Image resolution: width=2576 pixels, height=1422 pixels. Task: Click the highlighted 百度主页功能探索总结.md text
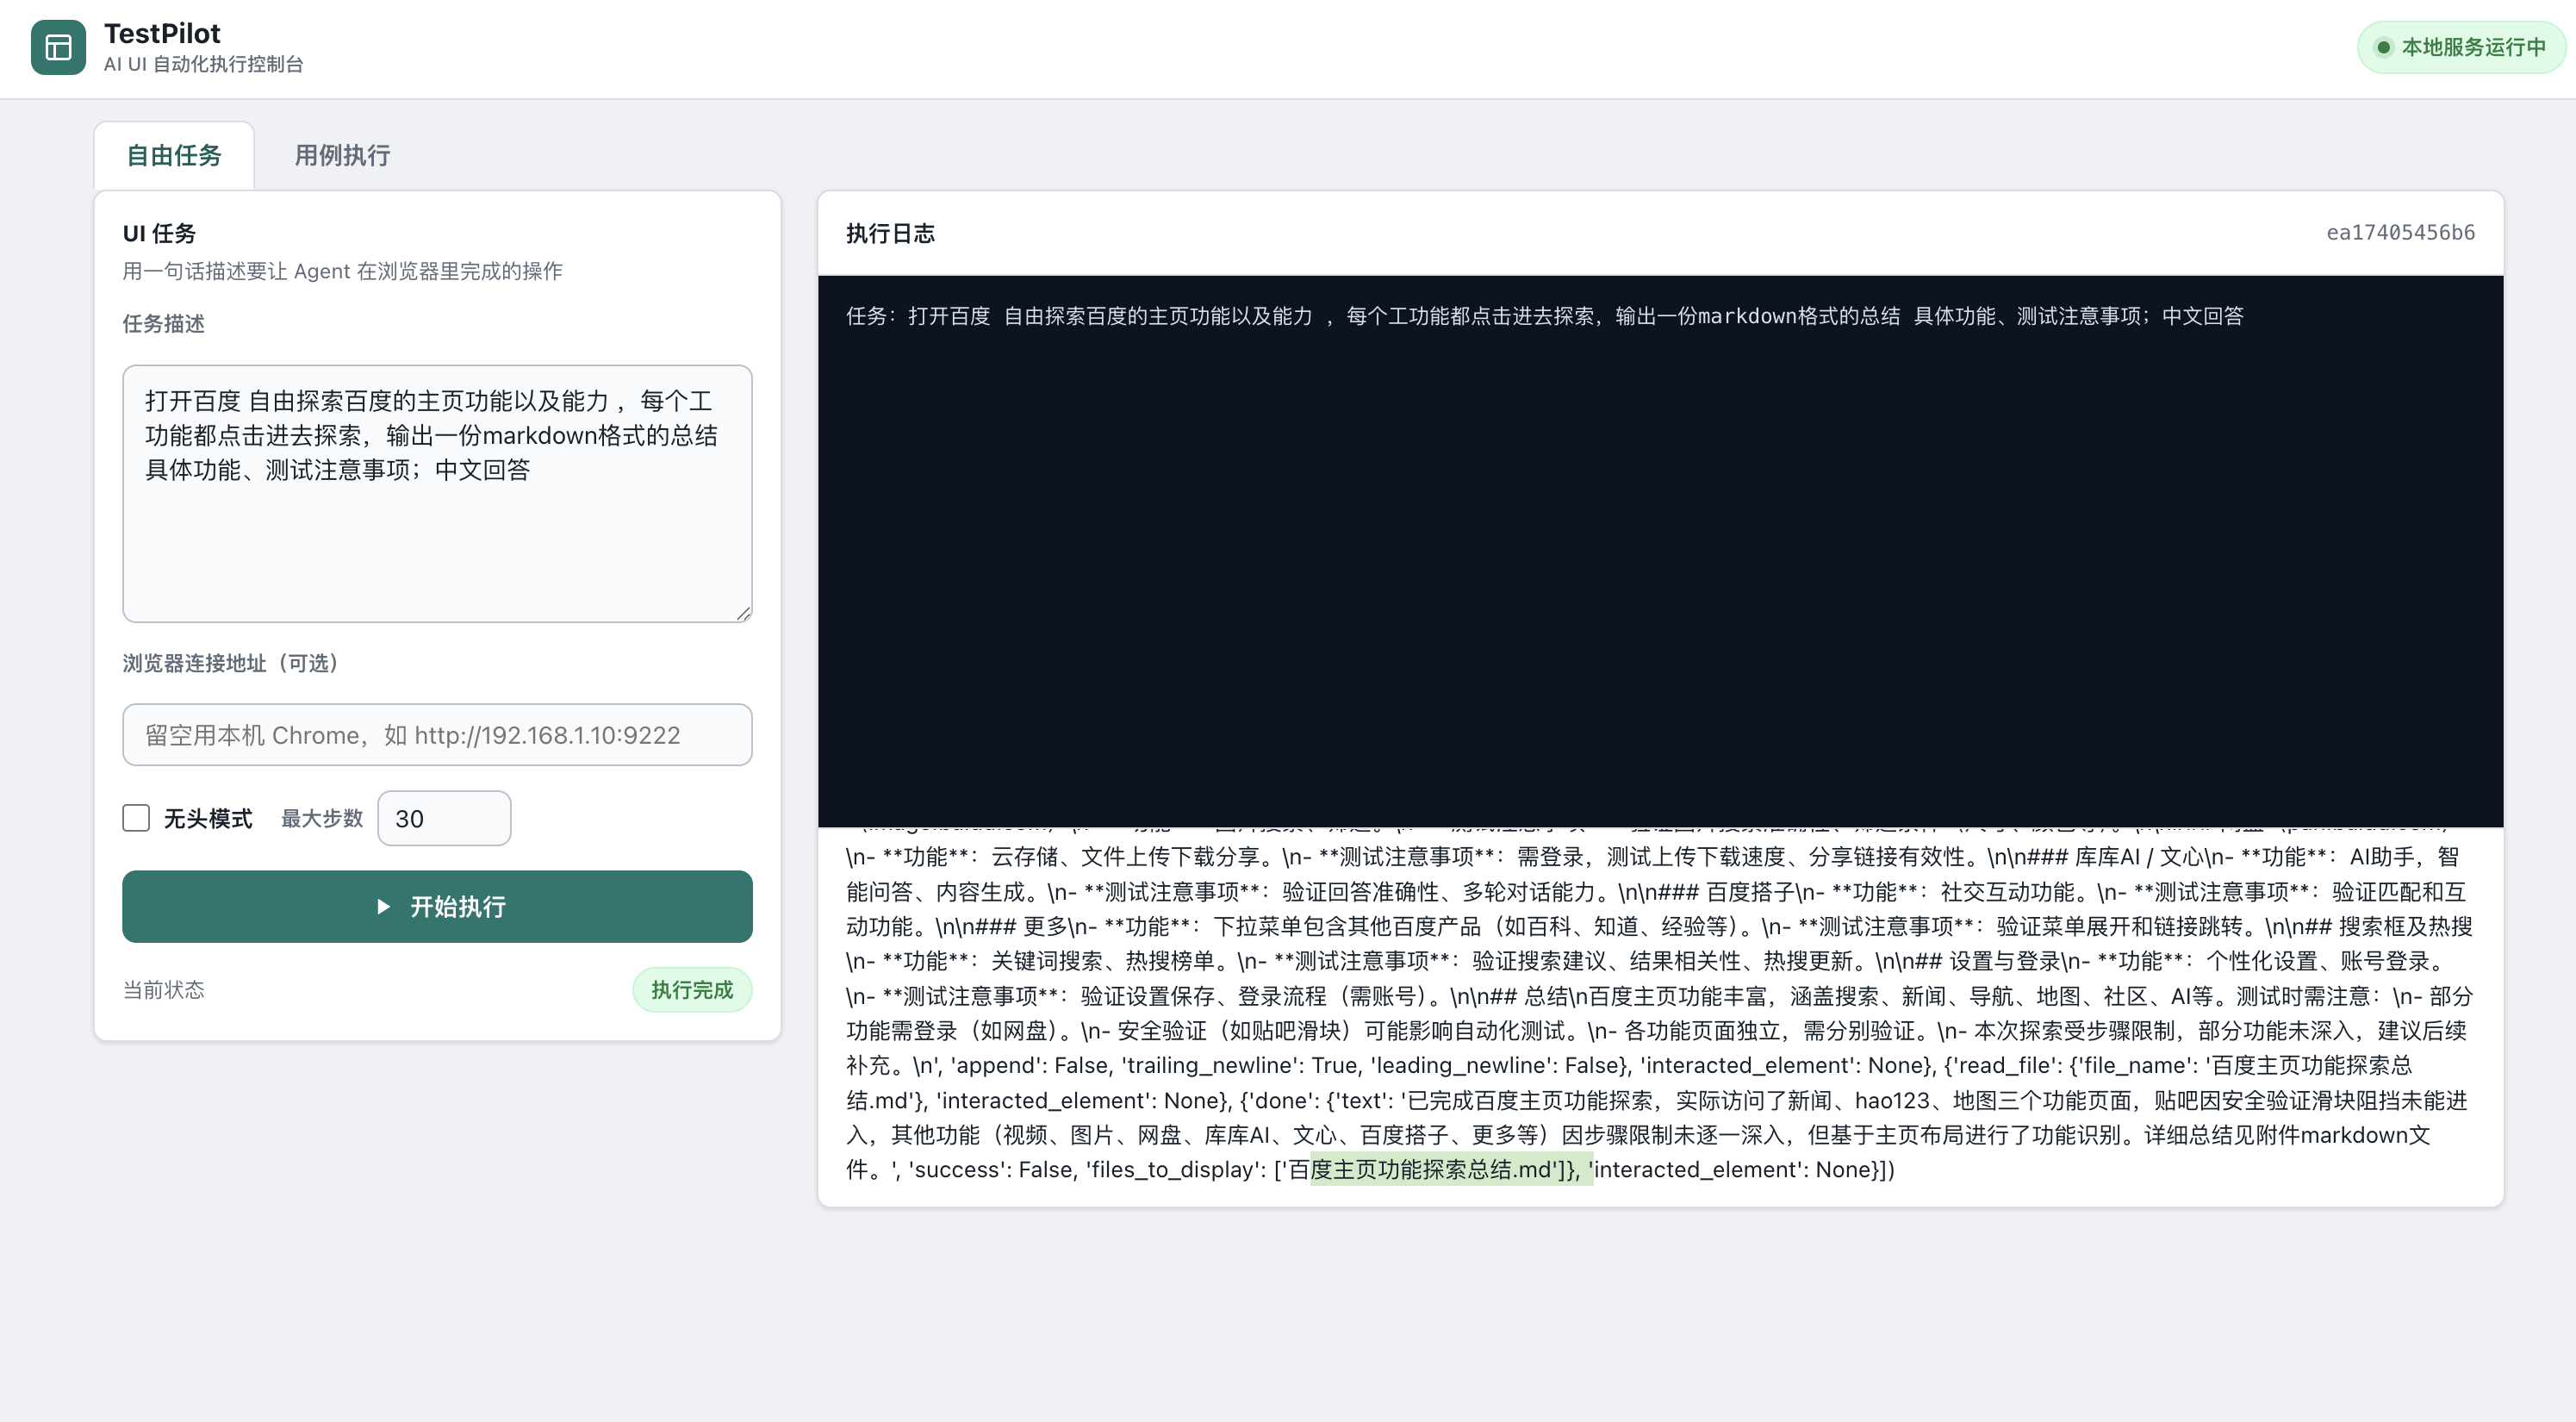(1451, 1169)
